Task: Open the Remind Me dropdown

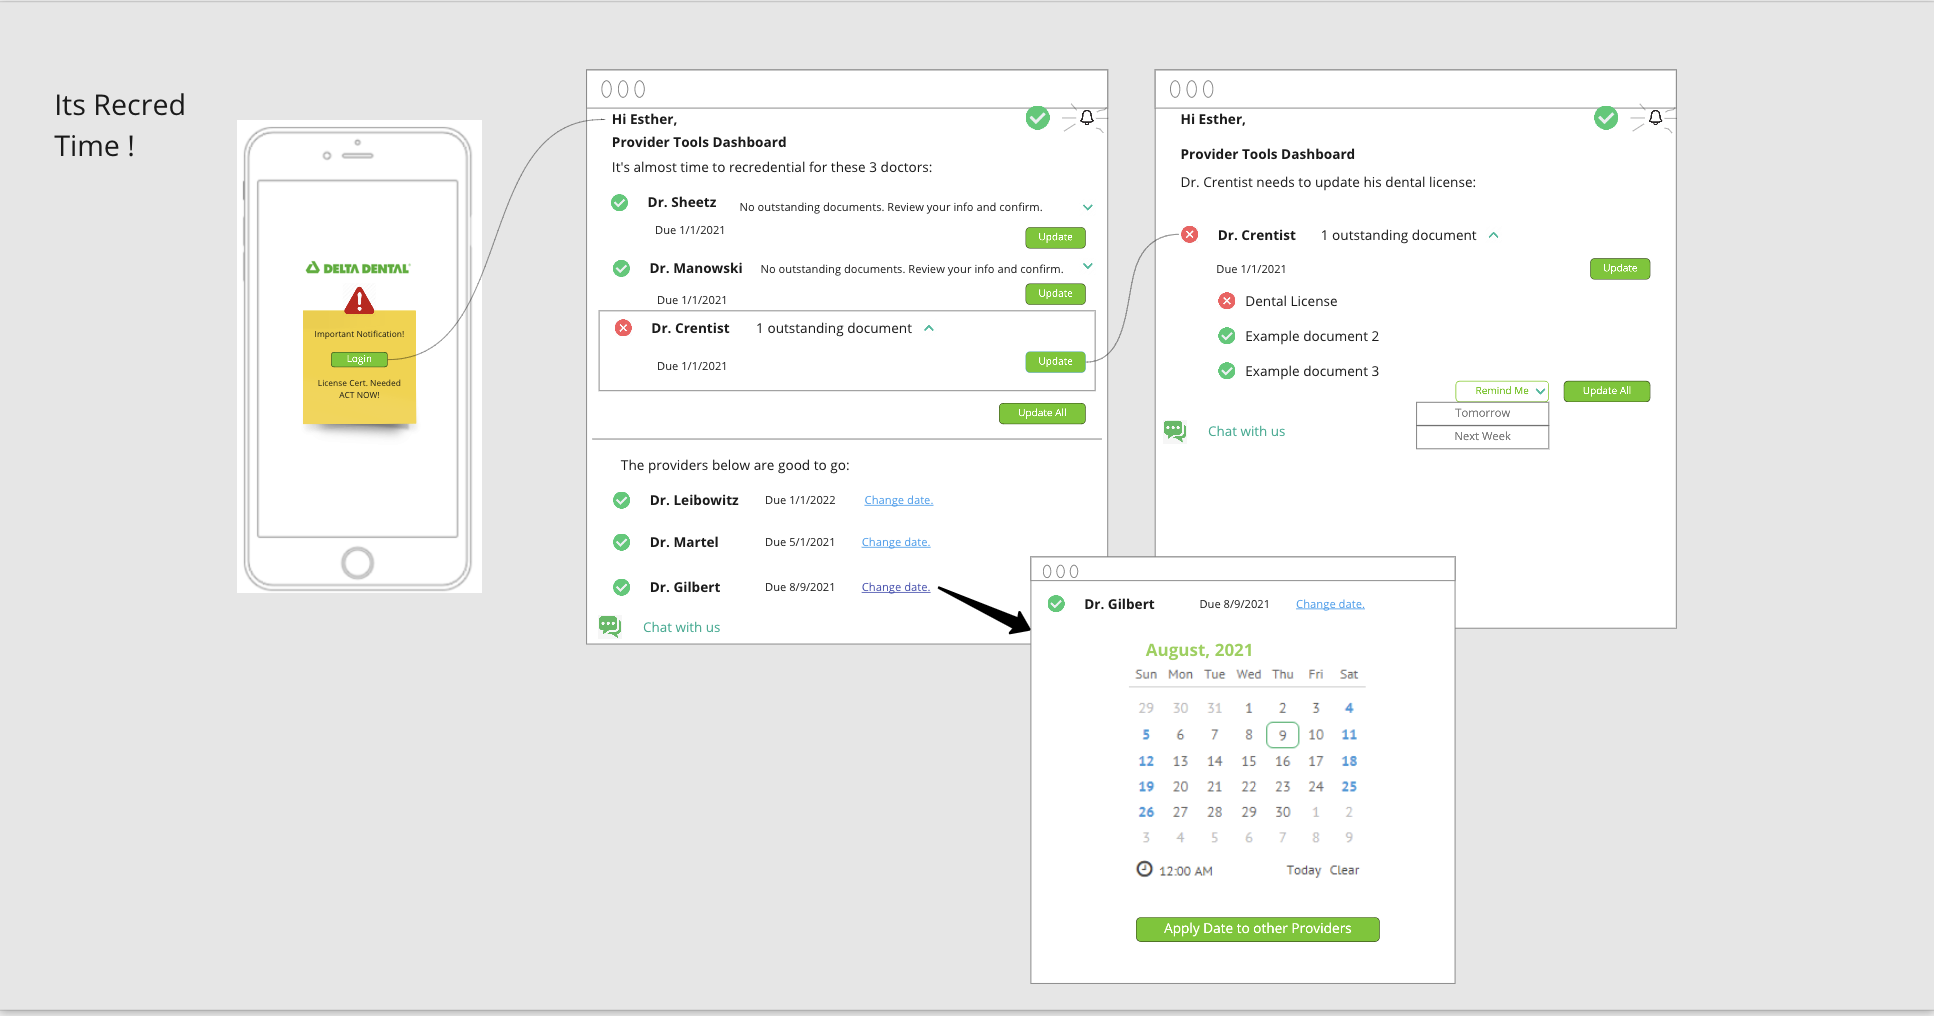Action: pyautogui.click(x=1502, y=391)
